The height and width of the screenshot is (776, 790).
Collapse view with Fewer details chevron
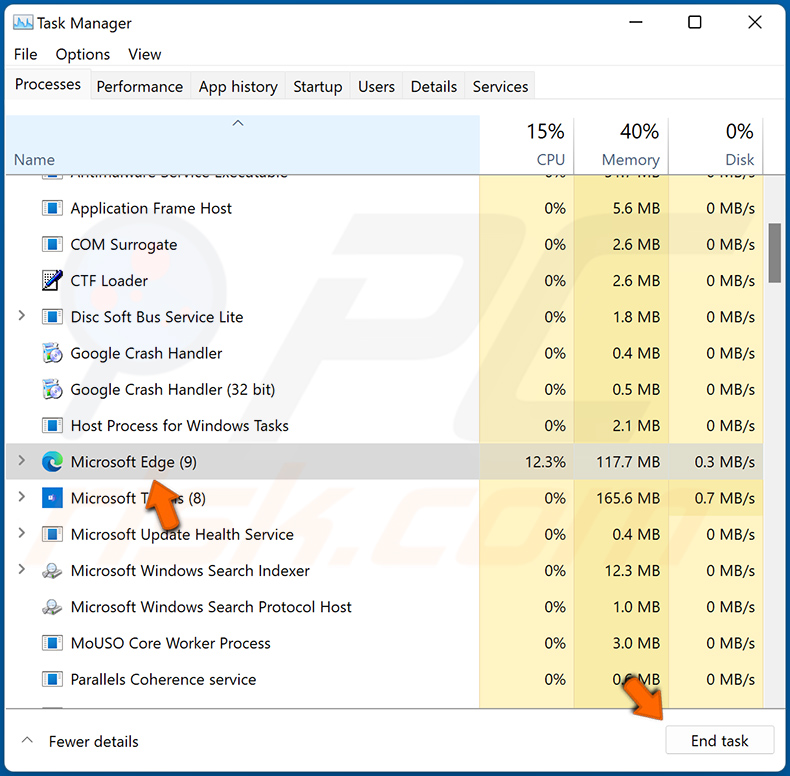click(27, 740)
